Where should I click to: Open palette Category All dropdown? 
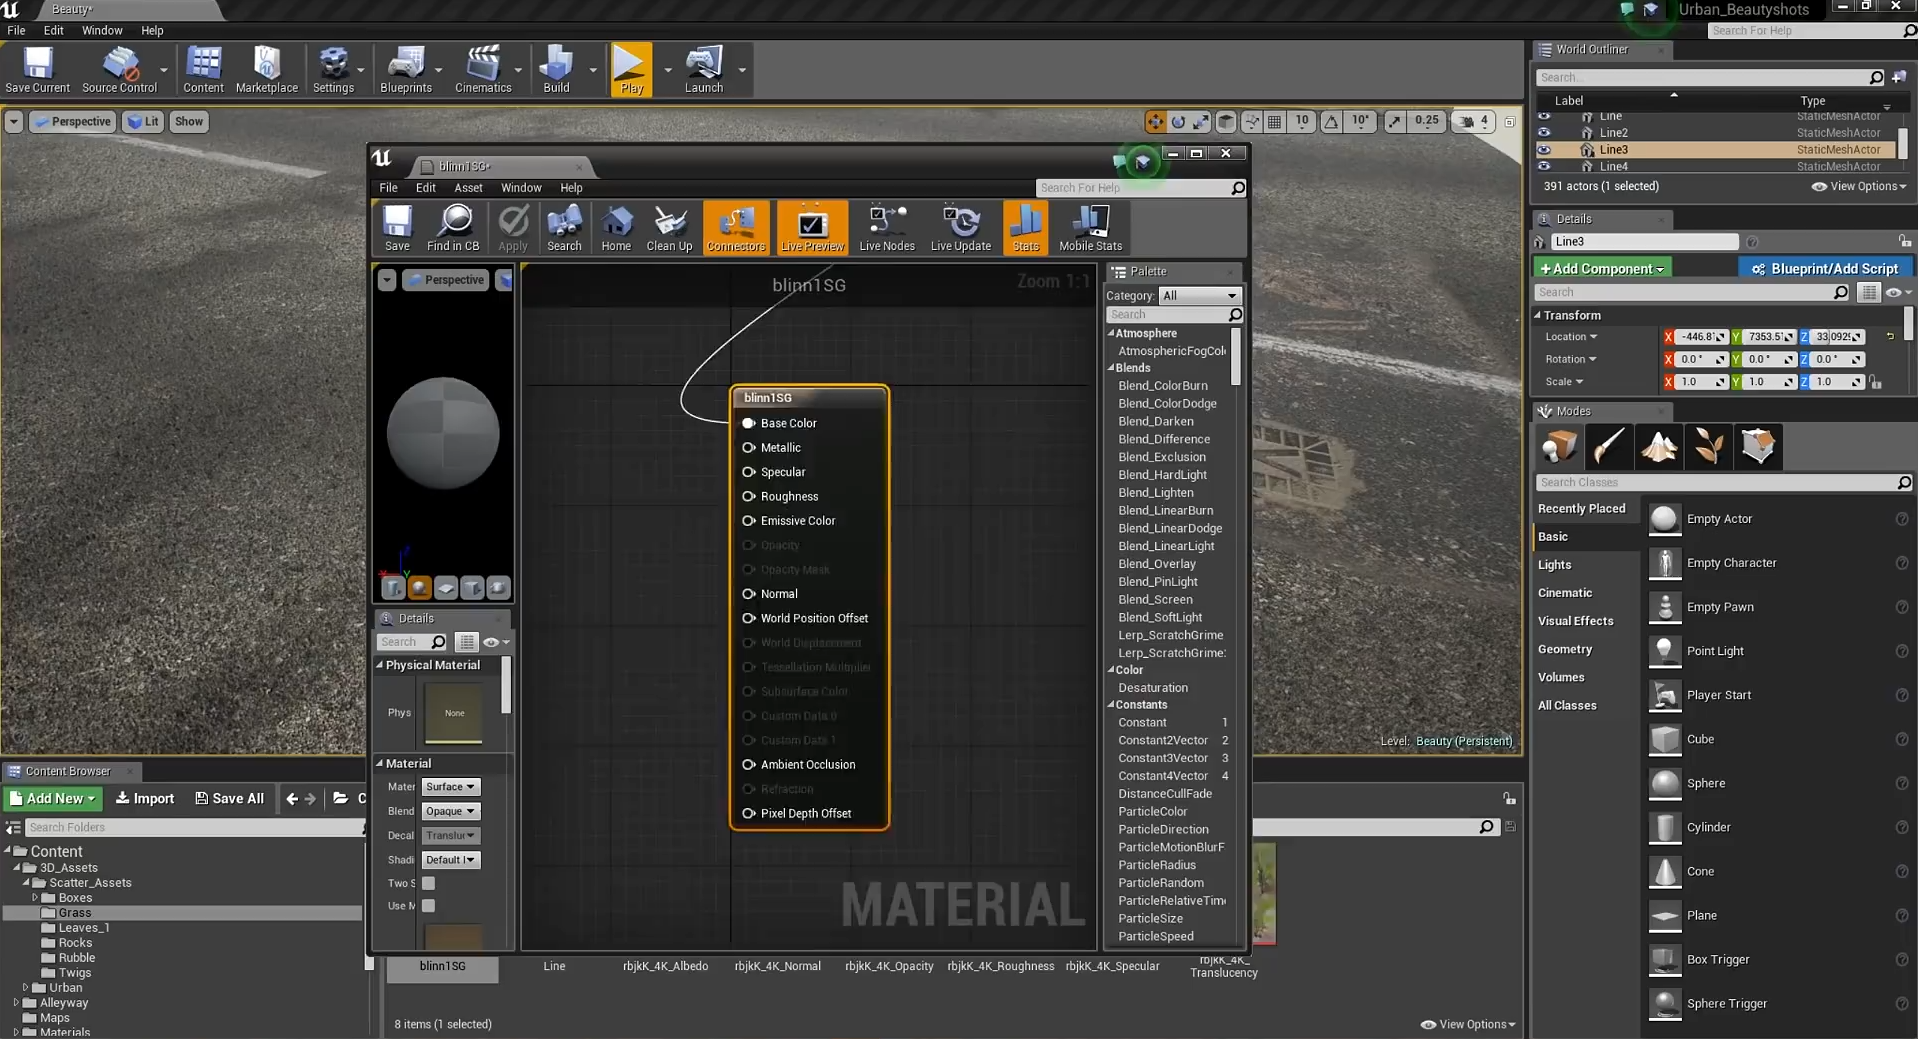point(1199,296)
